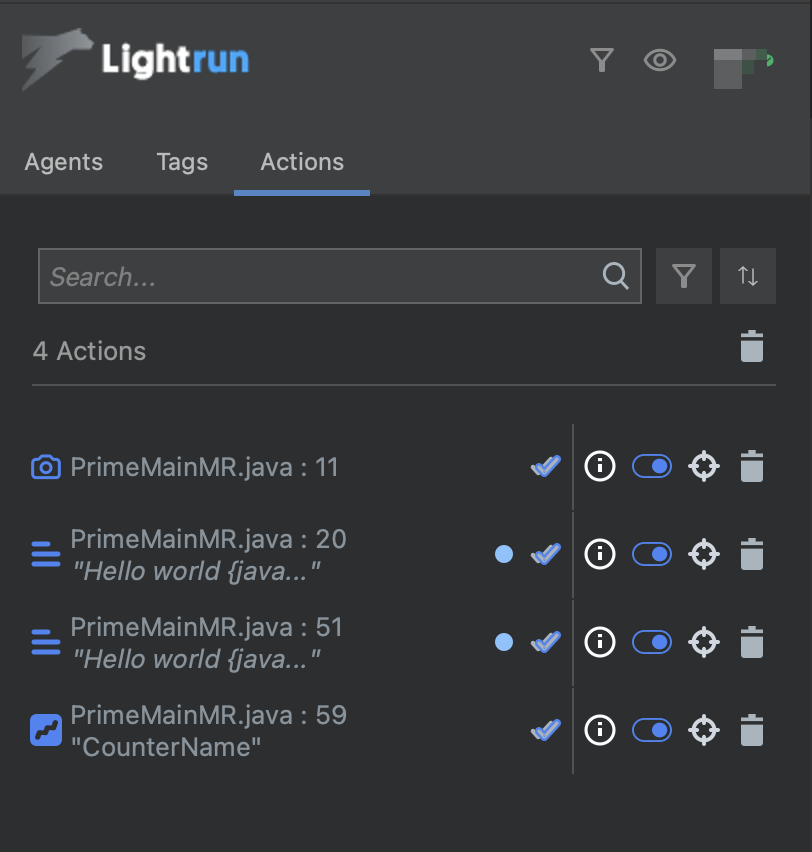Open the sort order options button

[x=748, y=276]
